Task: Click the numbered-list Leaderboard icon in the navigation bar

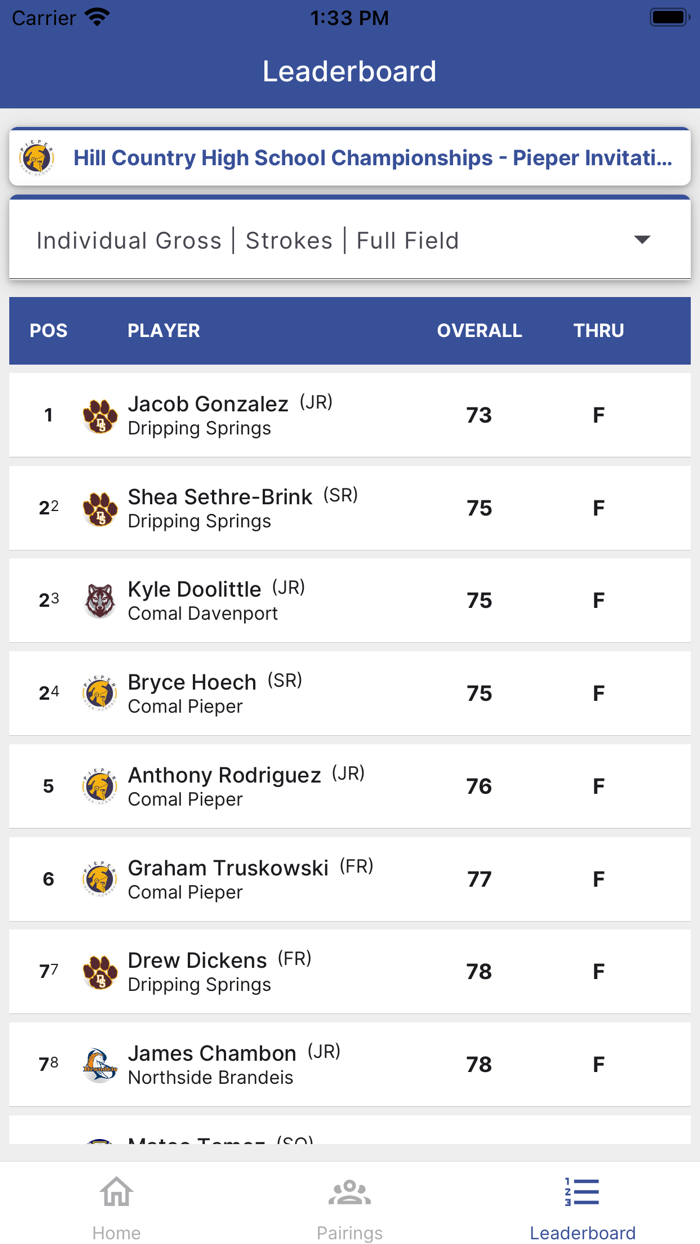Action: point(582,1192)
